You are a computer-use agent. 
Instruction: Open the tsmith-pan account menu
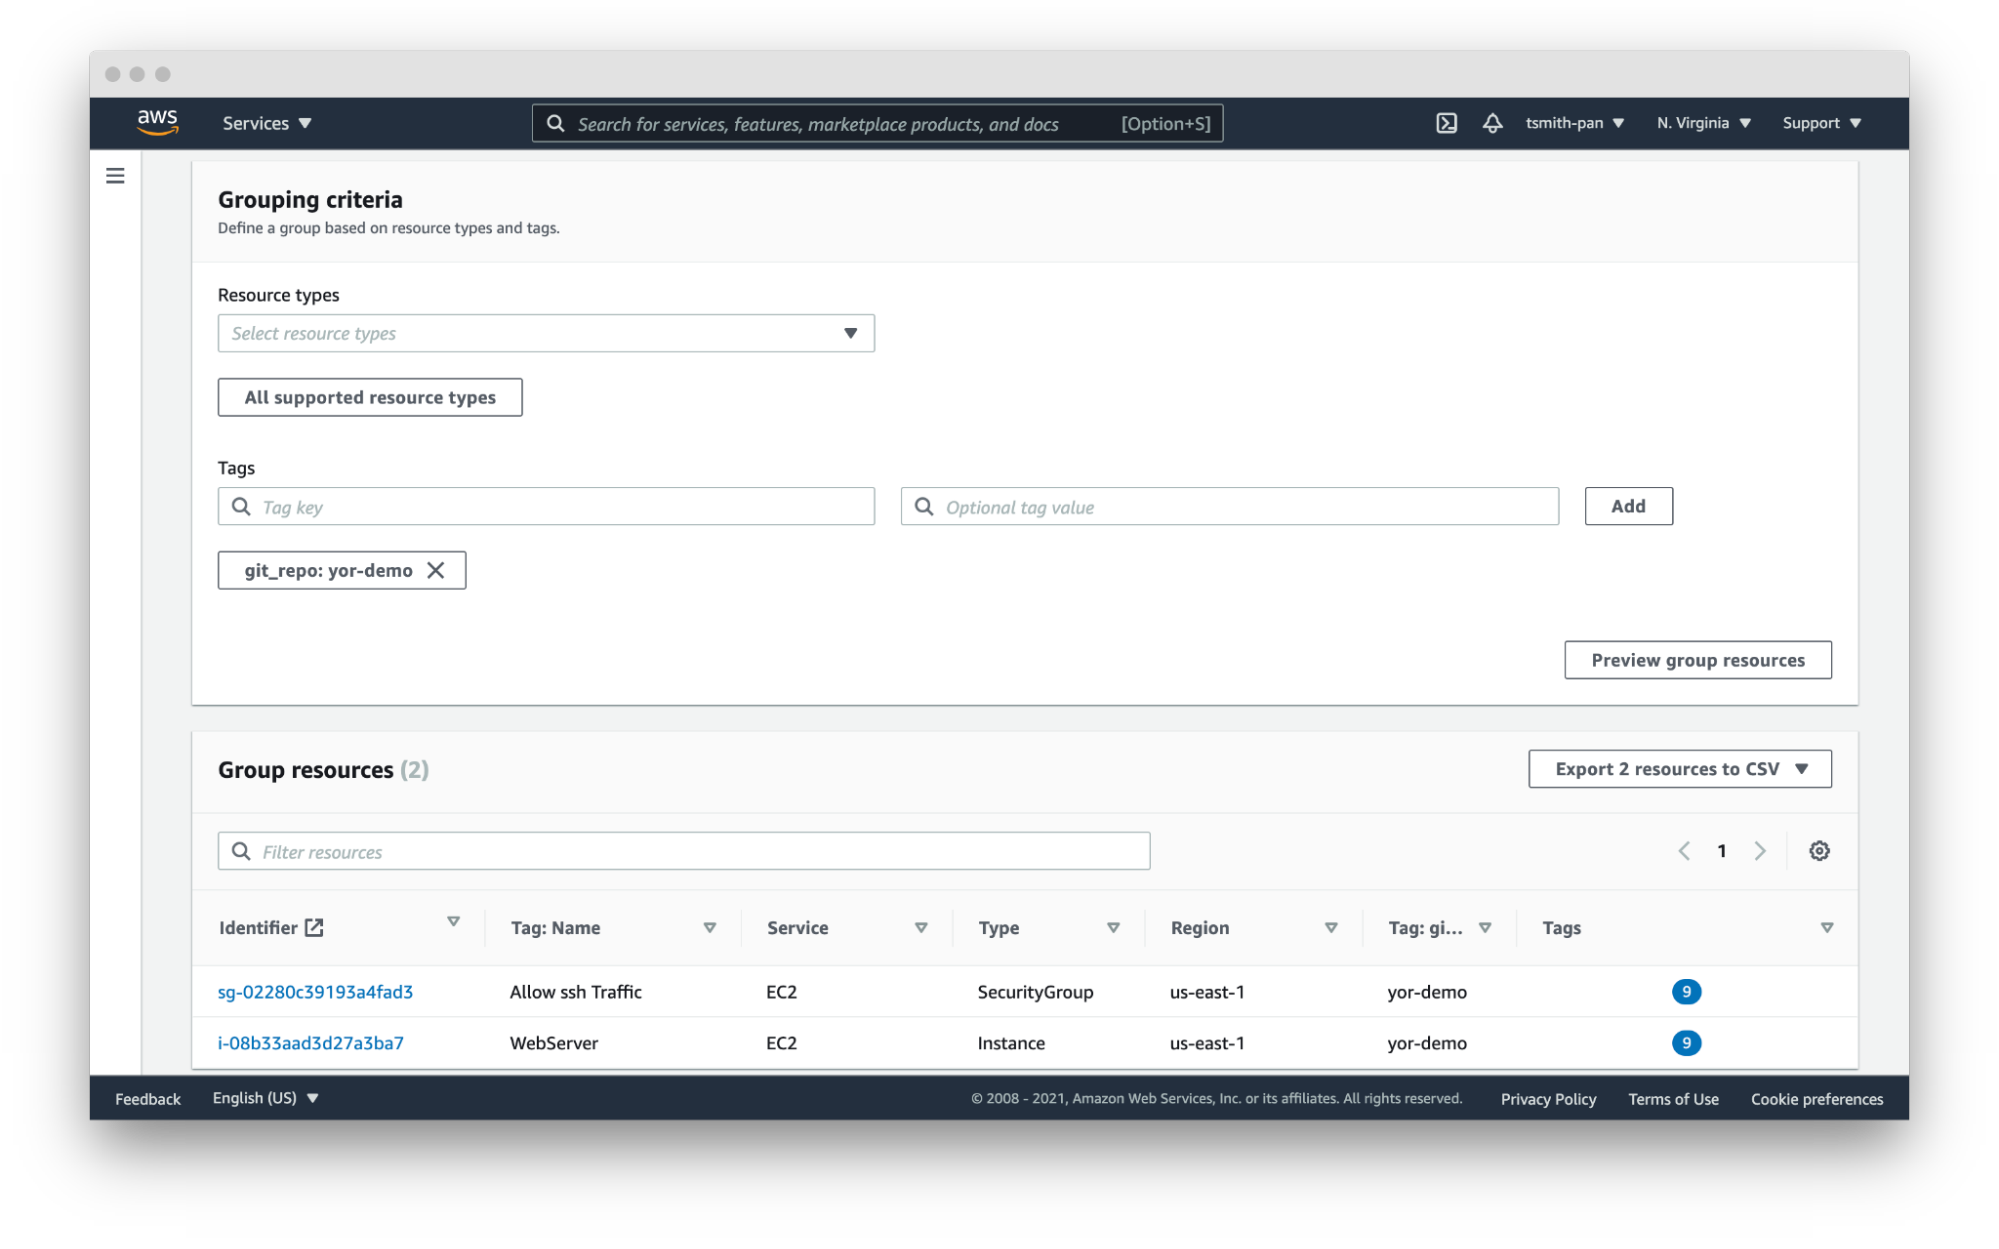1574,123
